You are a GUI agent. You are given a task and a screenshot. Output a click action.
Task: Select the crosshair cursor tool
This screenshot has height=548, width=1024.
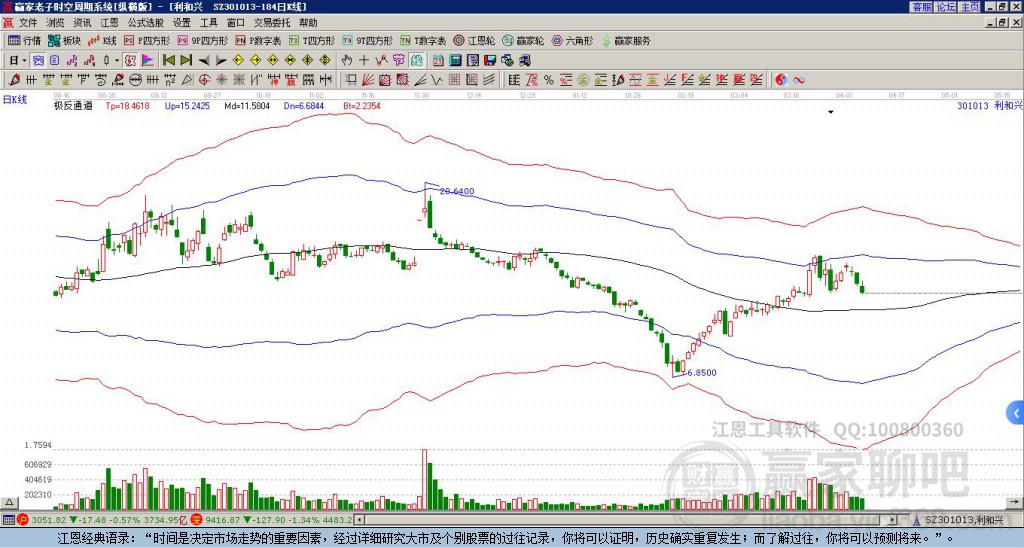pos(364,61)
